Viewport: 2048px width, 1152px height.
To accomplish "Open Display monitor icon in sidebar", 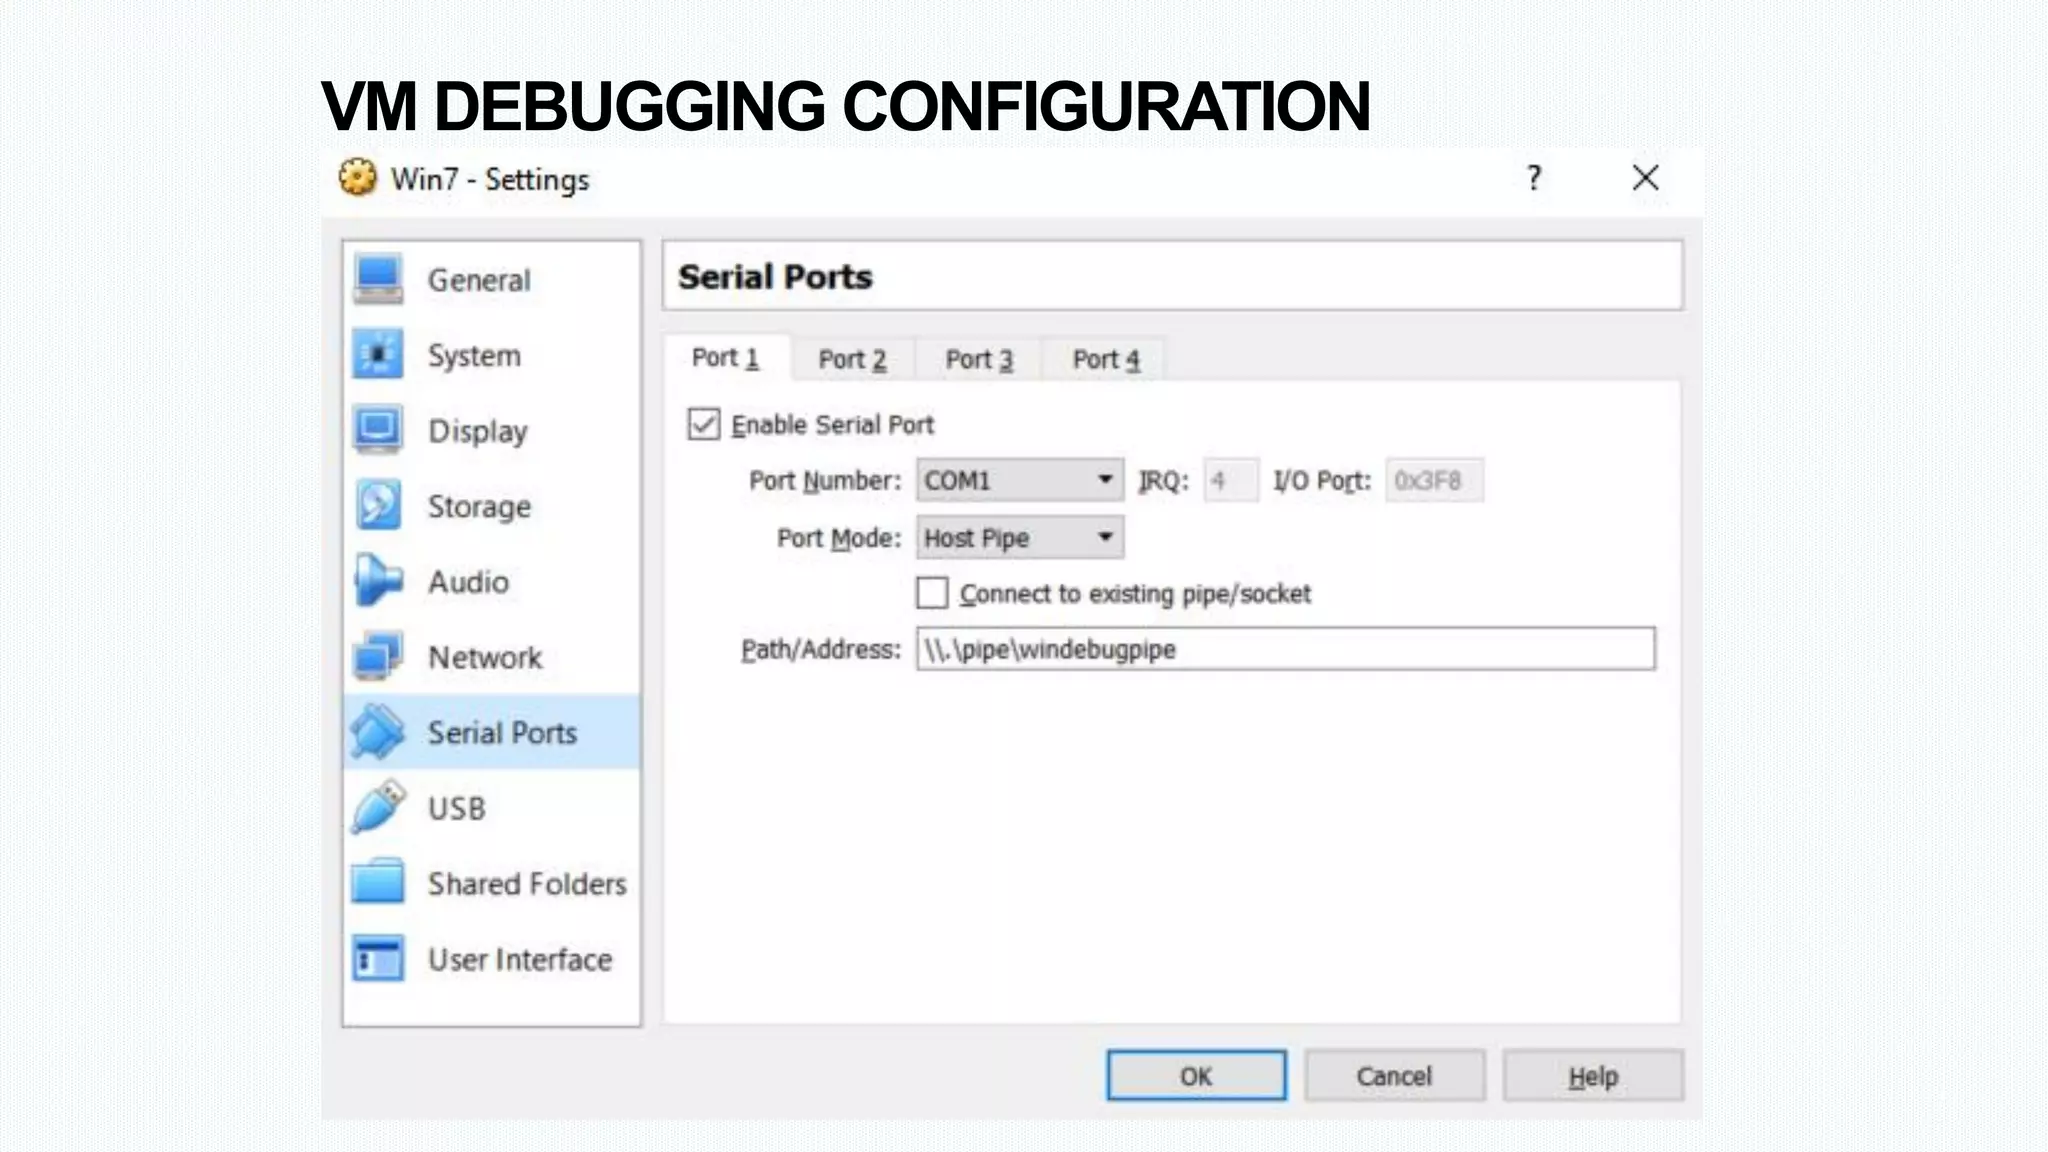I will click(x=378, y=430).
